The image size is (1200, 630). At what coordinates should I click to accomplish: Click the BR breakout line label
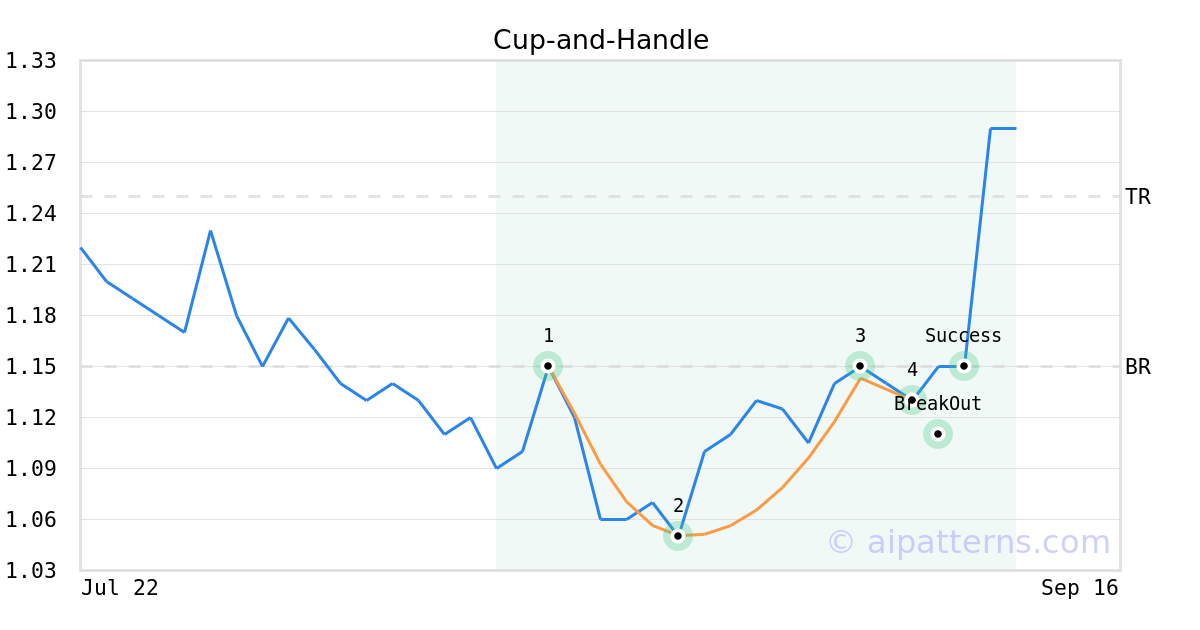(x=1138, y=367)
